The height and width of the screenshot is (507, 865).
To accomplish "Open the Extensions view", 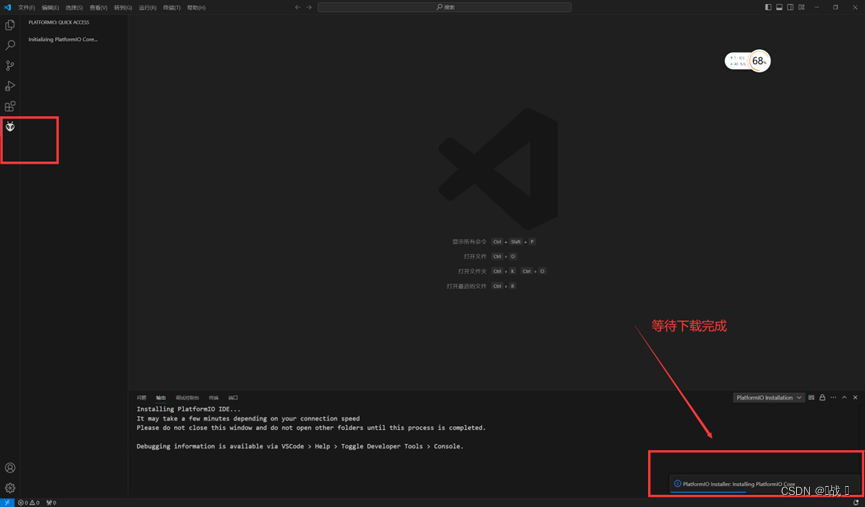I will [10, 106].
